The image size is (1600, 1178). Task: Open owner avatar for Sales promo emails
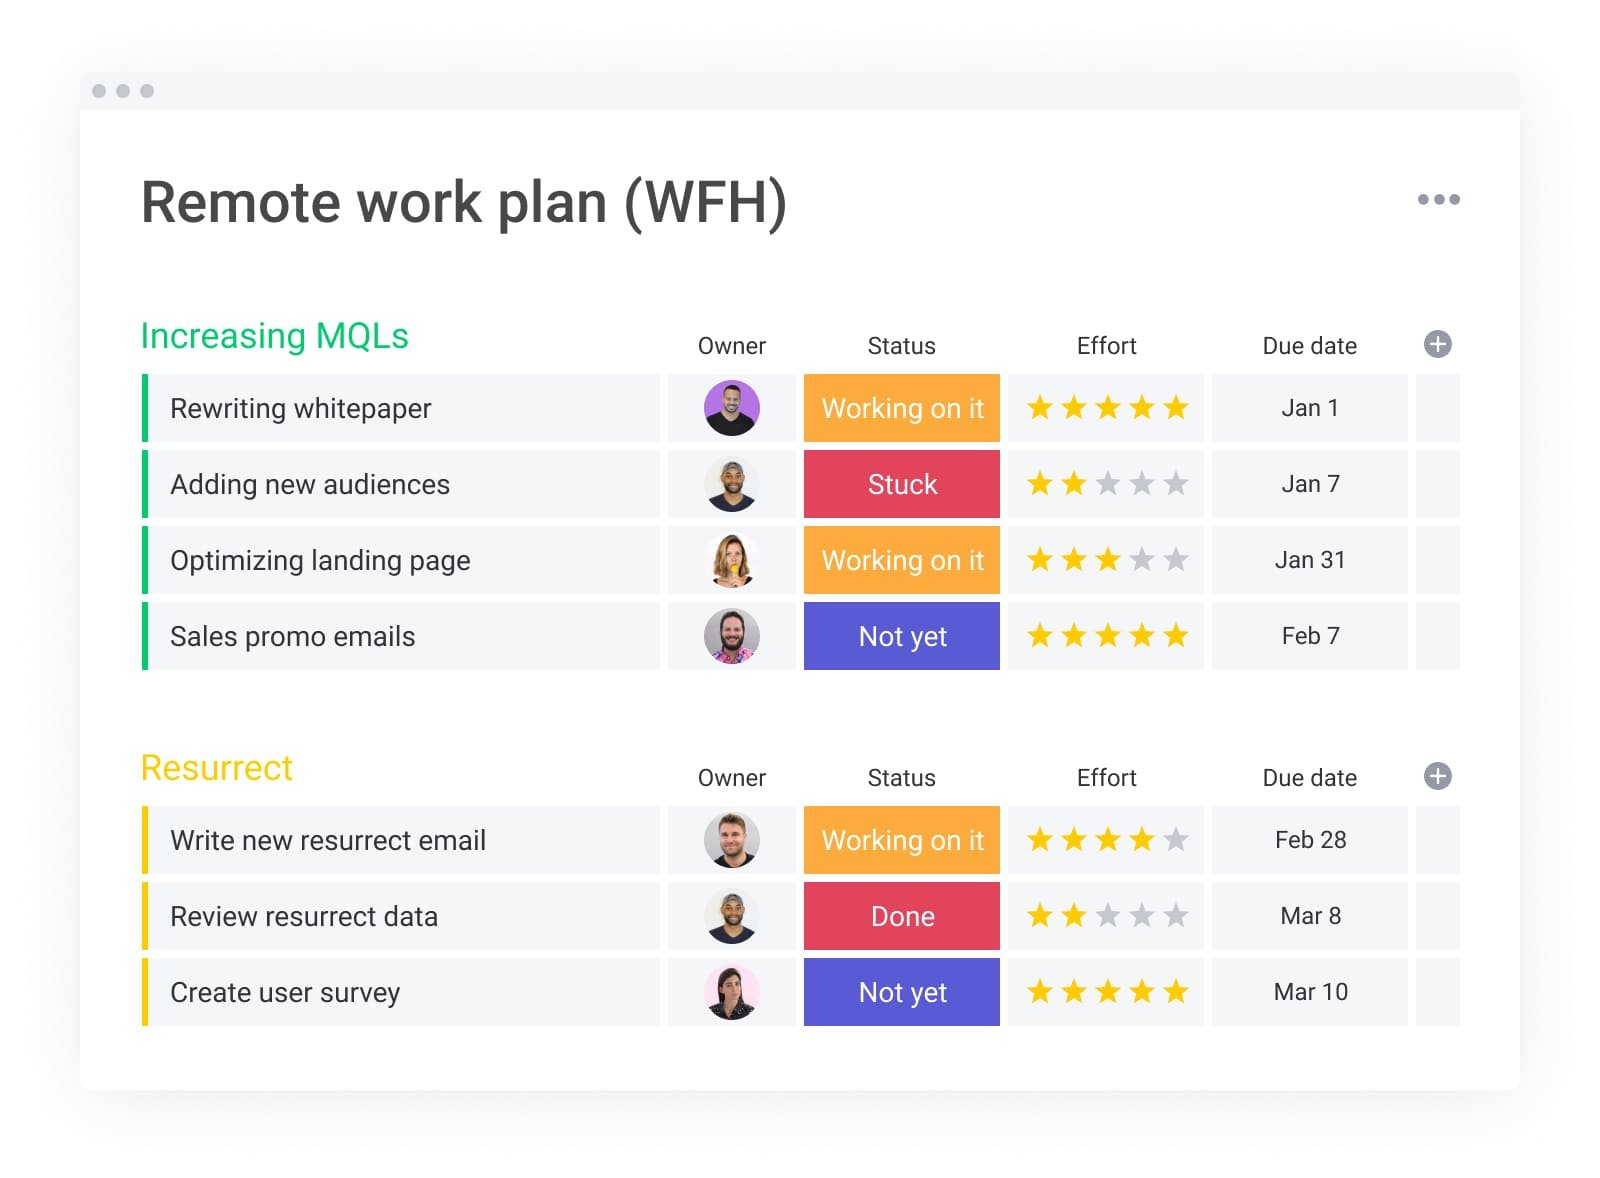[732, 636]
